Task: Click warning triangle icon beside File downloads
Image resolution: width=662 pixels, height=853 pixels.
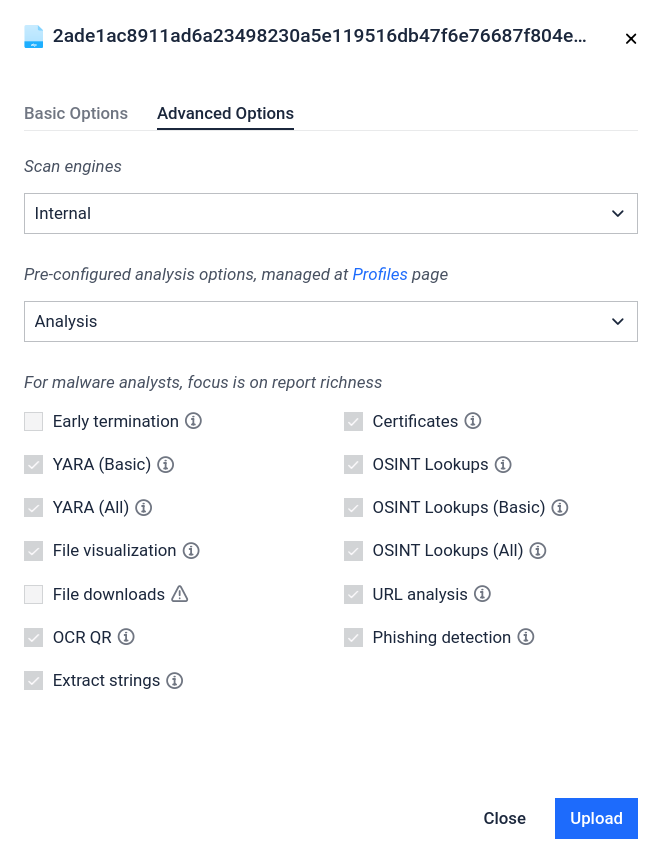Action: (180, 594)
